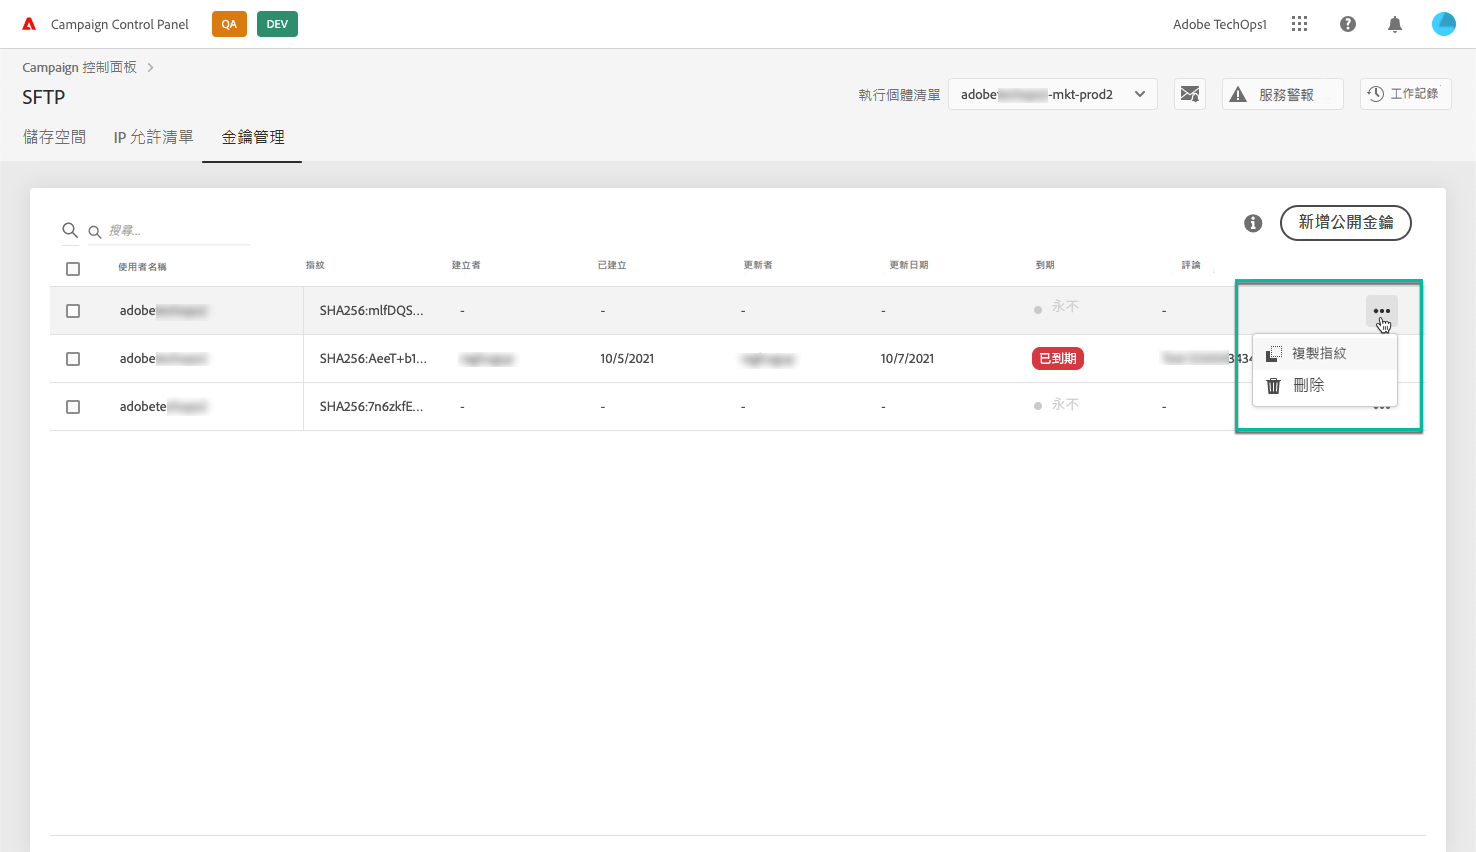Open the more actions menu for first row
The height and width of the screenshot is (852, 1476).
(x=1382, y=311)
